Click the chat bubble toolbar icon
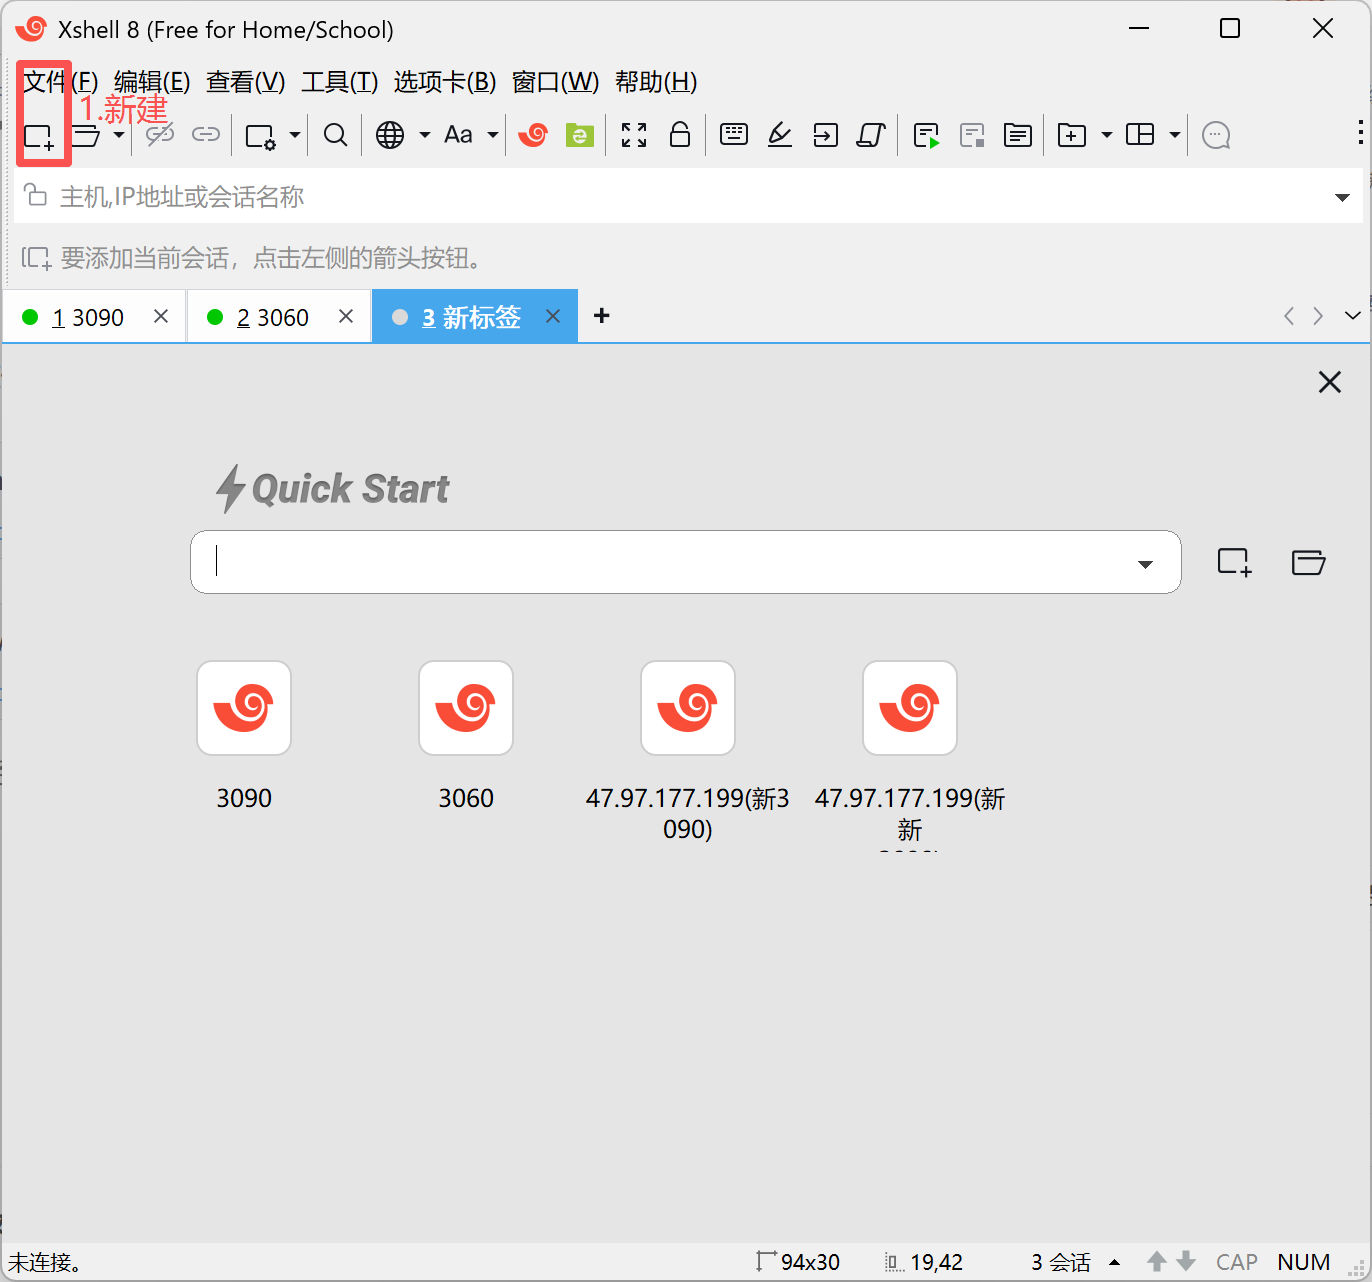The width and height of the screenshot is (1372, 1282). click(x=1216, y=135)
